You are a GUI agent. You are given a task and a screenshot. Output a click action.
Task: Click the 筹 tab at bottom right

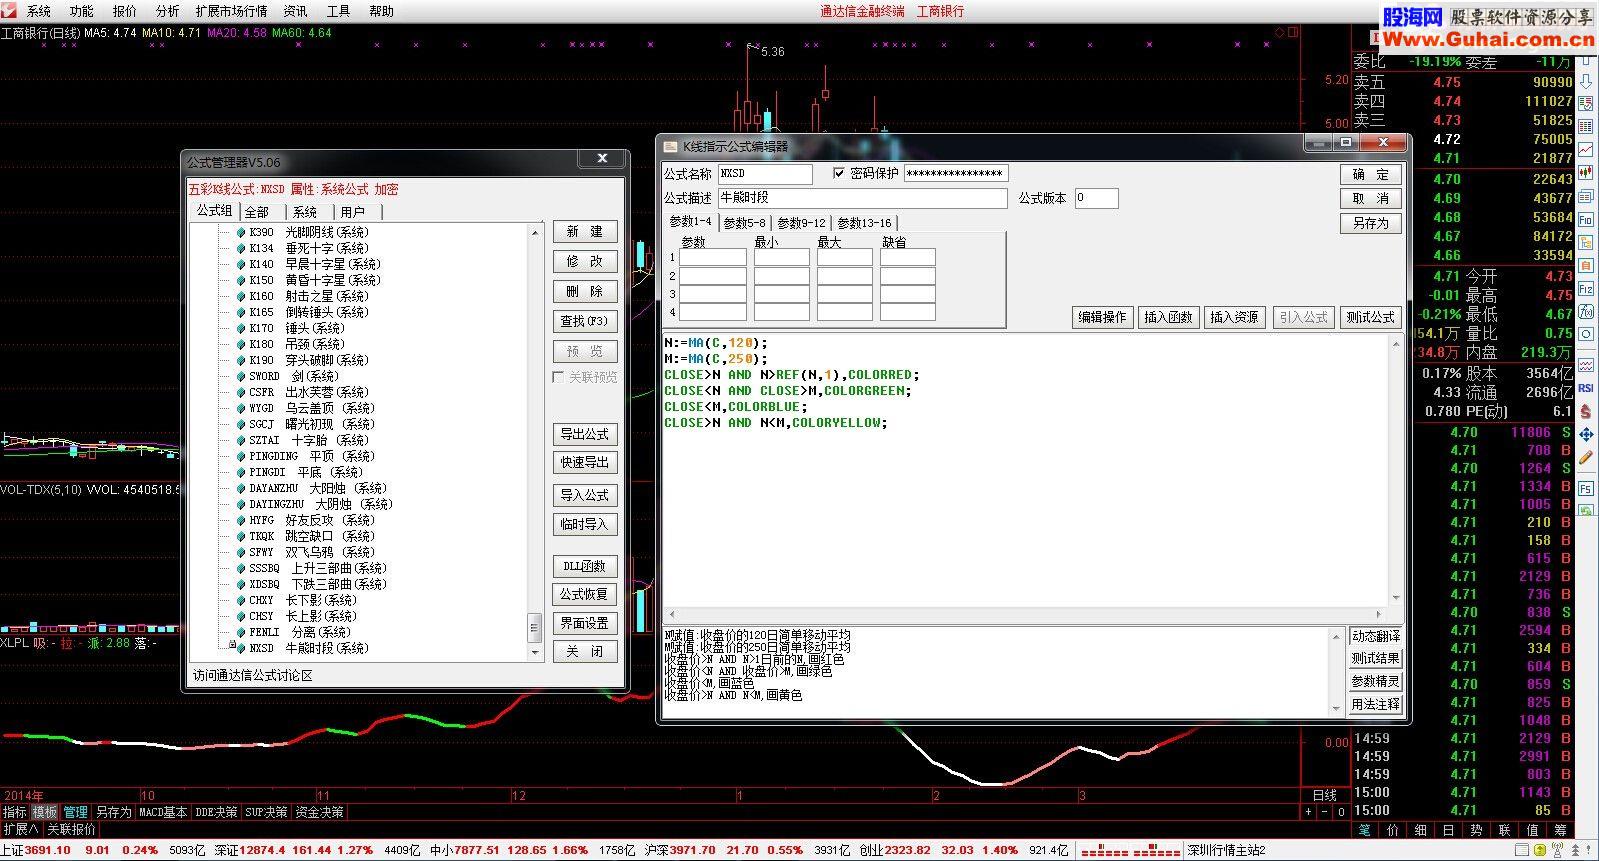click(1560, 830)
